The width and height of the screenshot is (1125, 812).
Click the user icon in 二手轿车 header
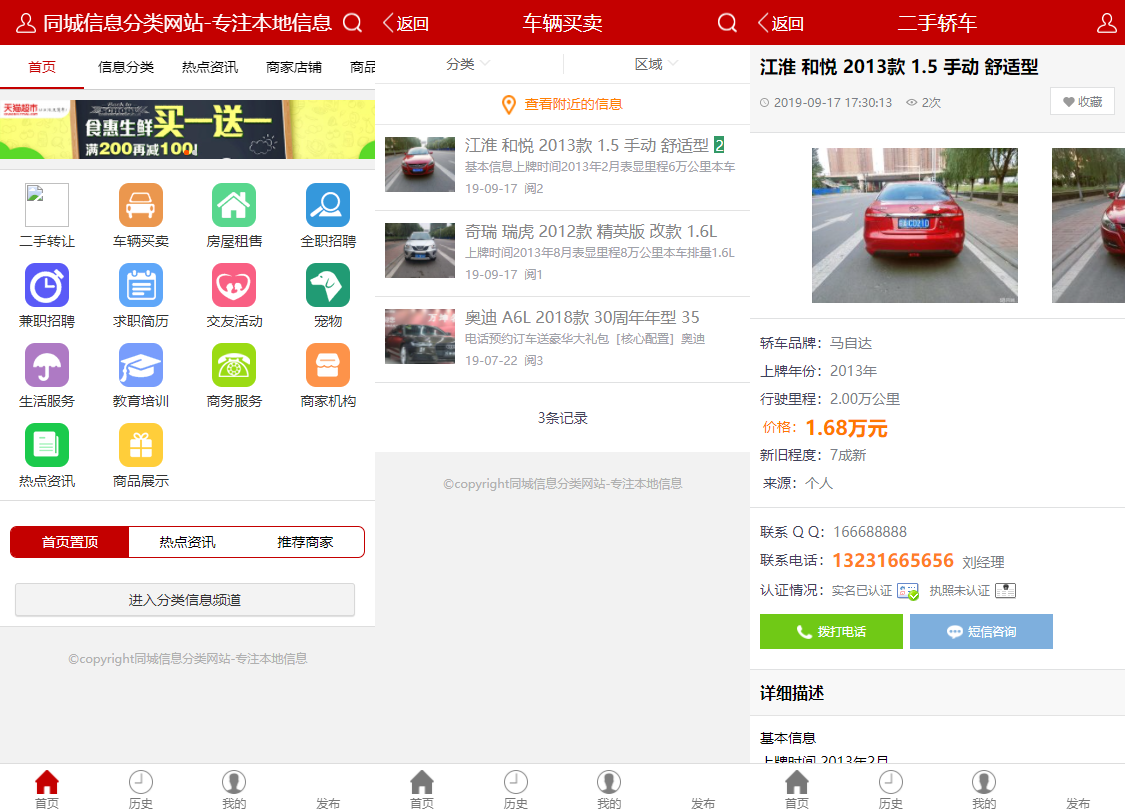[1107, 23]
